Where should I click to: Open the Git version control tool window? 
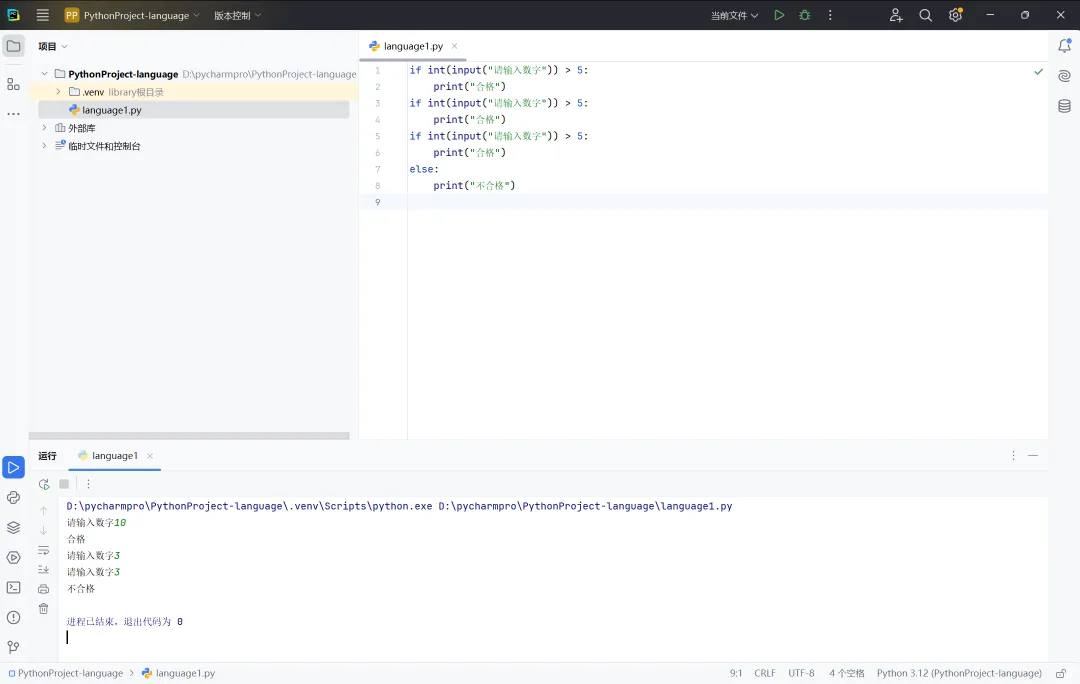(x=14, y=647)
